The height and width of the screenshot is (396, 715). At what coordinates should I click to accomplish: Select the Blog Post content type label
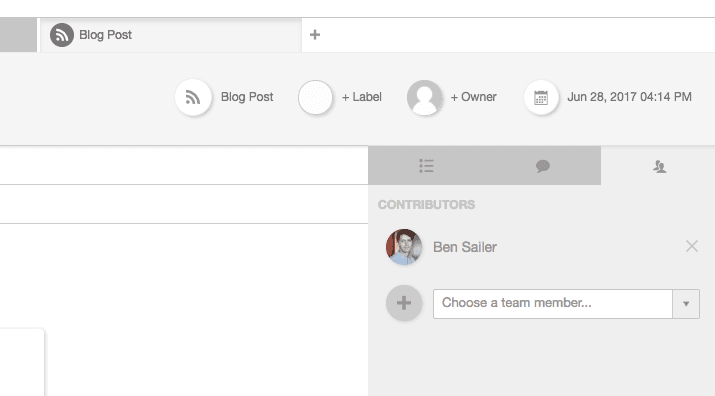(x=247, y=97)
